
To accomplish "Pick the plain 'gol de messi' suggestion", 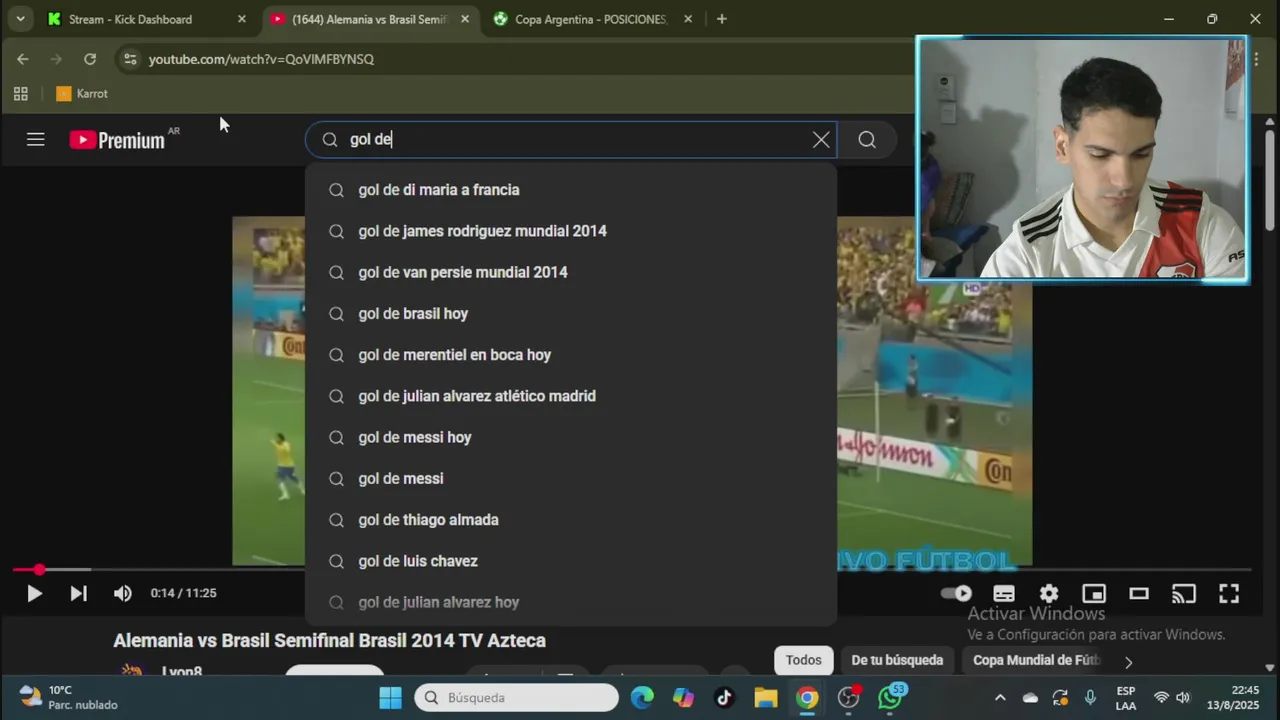I will 571,479.
